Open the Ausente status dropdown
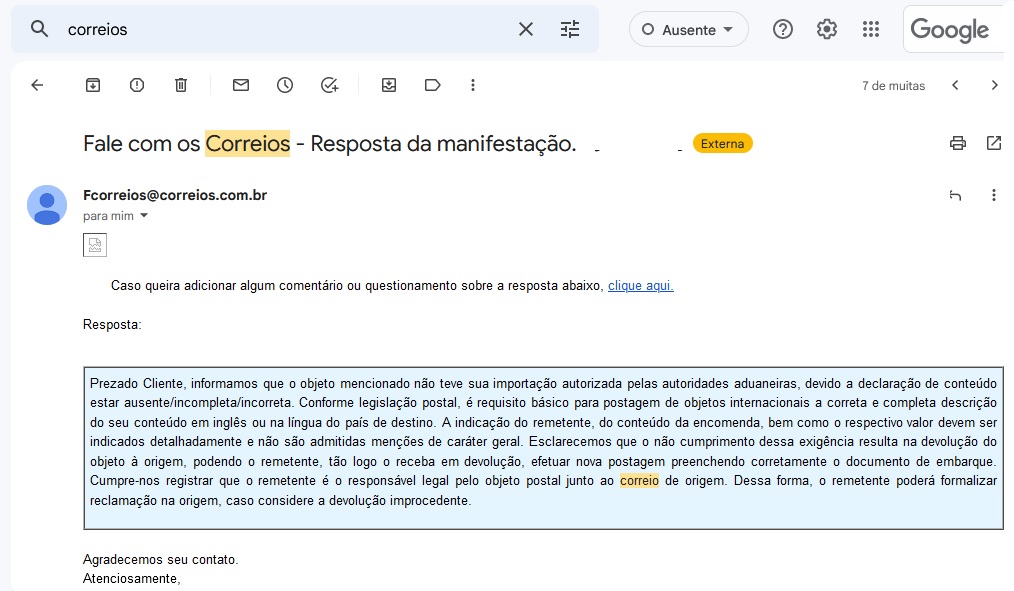The image size is (1014, 591). click(x=689, y=30)
